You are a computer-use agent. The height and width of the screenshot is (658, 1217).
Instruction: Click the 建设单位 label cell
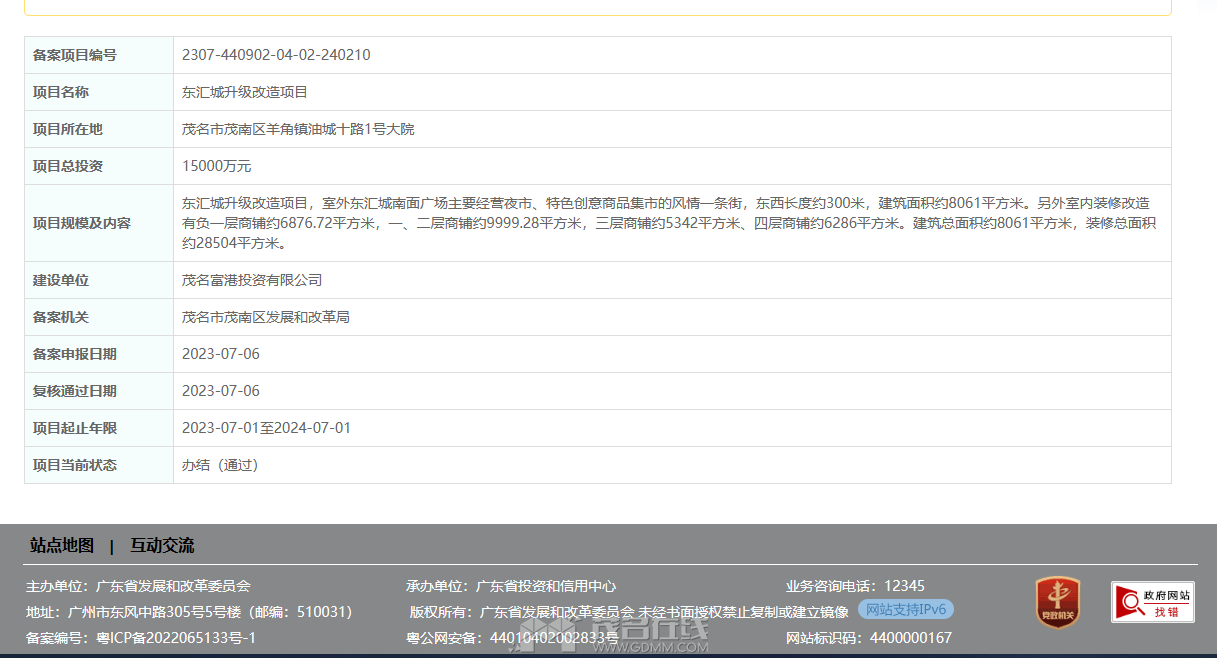tap(99, 280)
